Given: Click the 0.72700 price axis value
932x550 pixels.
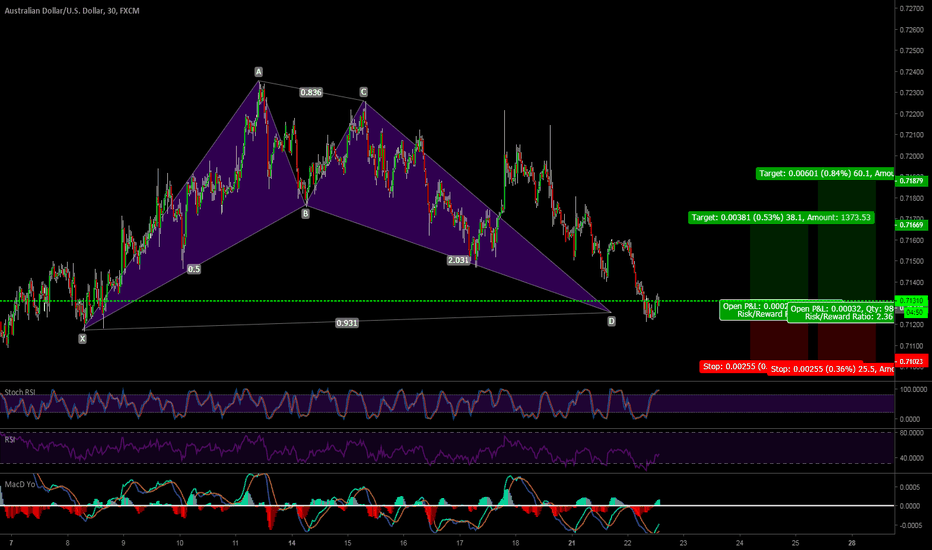Looking at the screenshot, I should coord(911,8).
